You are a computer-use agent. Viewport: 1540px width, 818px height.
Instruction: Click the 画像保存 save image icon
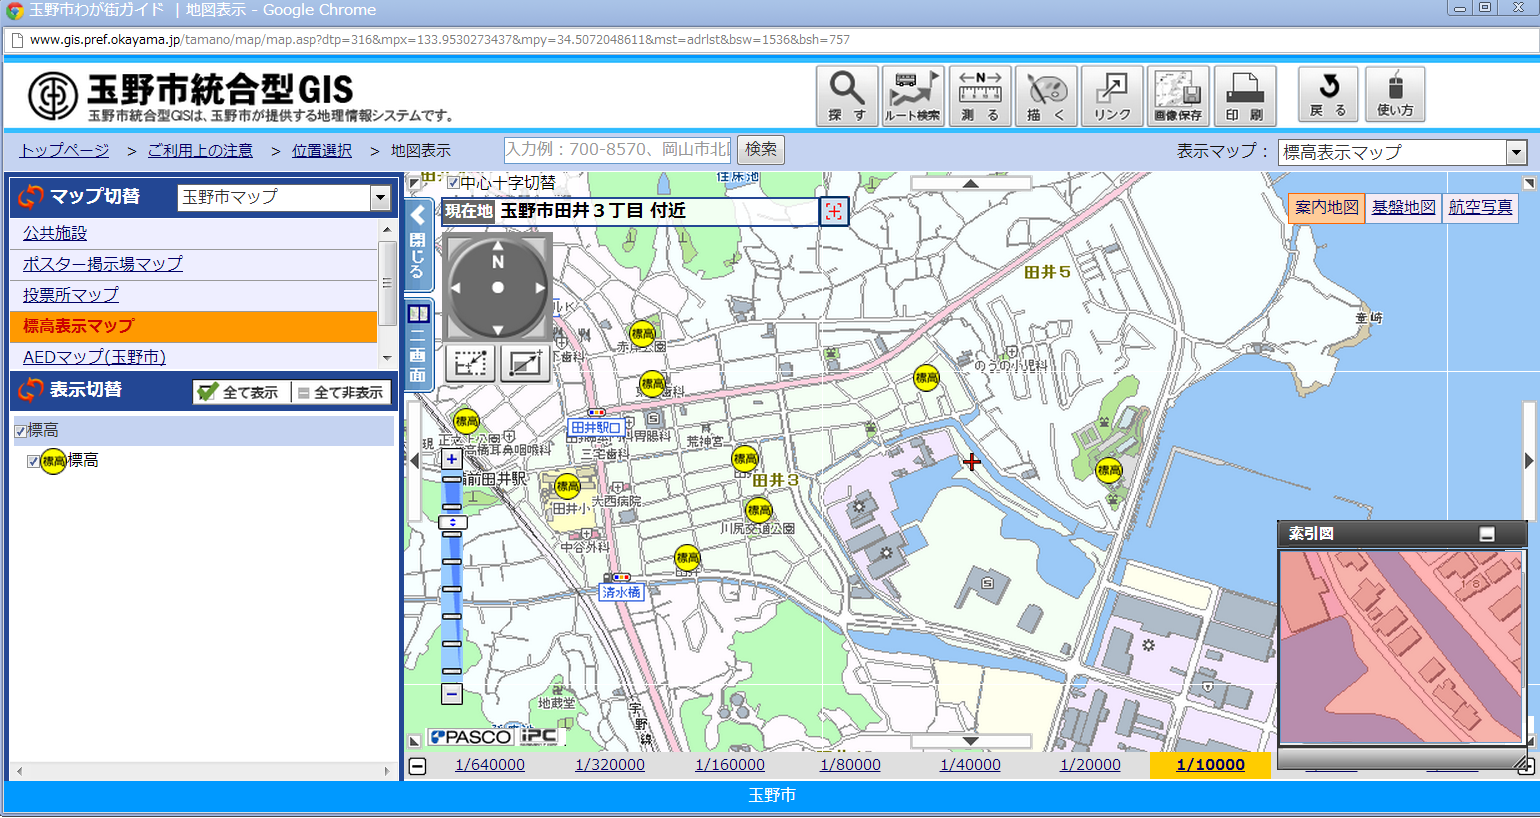point(1178,96)
